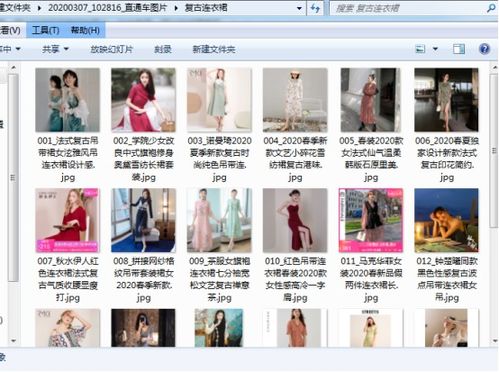Click the navigation pane scroll-down arrow

[x=13, y=341]
